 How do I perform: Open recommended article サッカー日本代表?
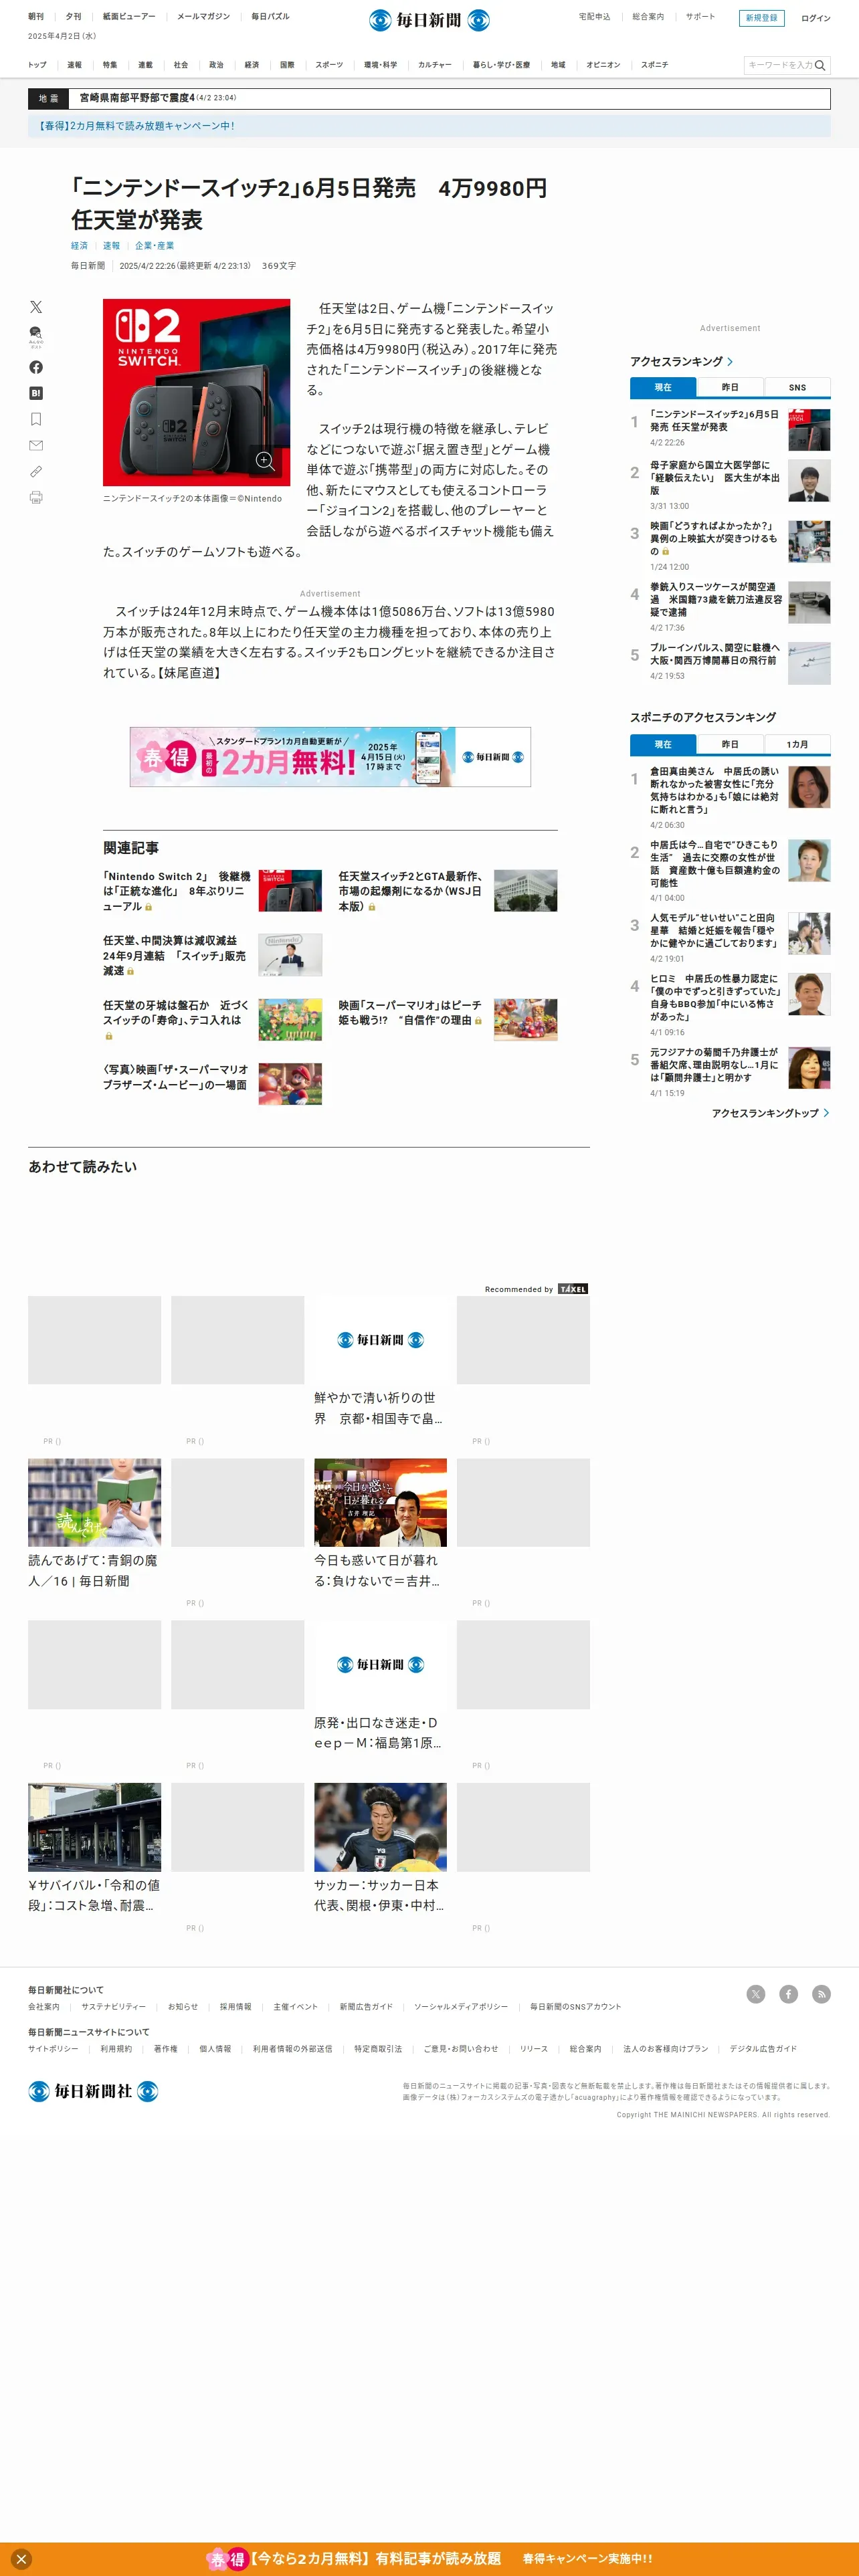(x=380, y=1849)
